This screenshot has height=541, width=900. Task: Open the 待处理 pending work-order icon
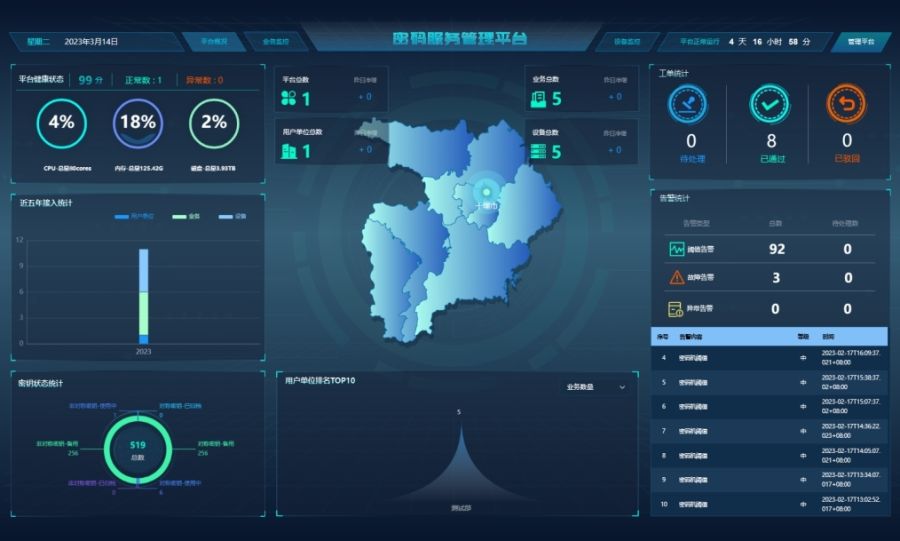pyautogui.click(x=691, y=104)
